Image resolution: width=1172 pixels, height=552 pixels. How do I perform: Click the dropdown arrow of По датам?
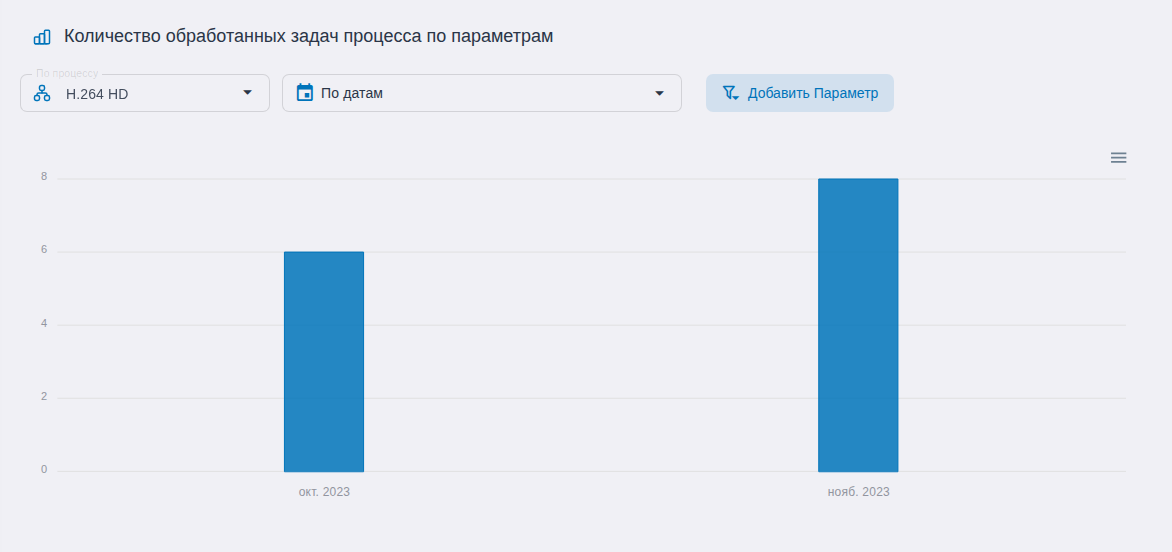(659, 93)
